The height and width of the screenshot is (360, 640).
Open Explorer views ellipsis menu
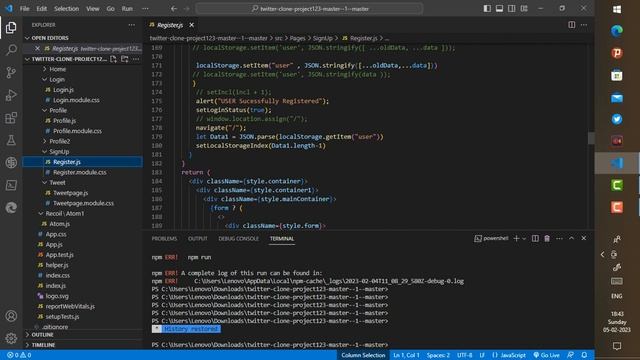point(131,25)
